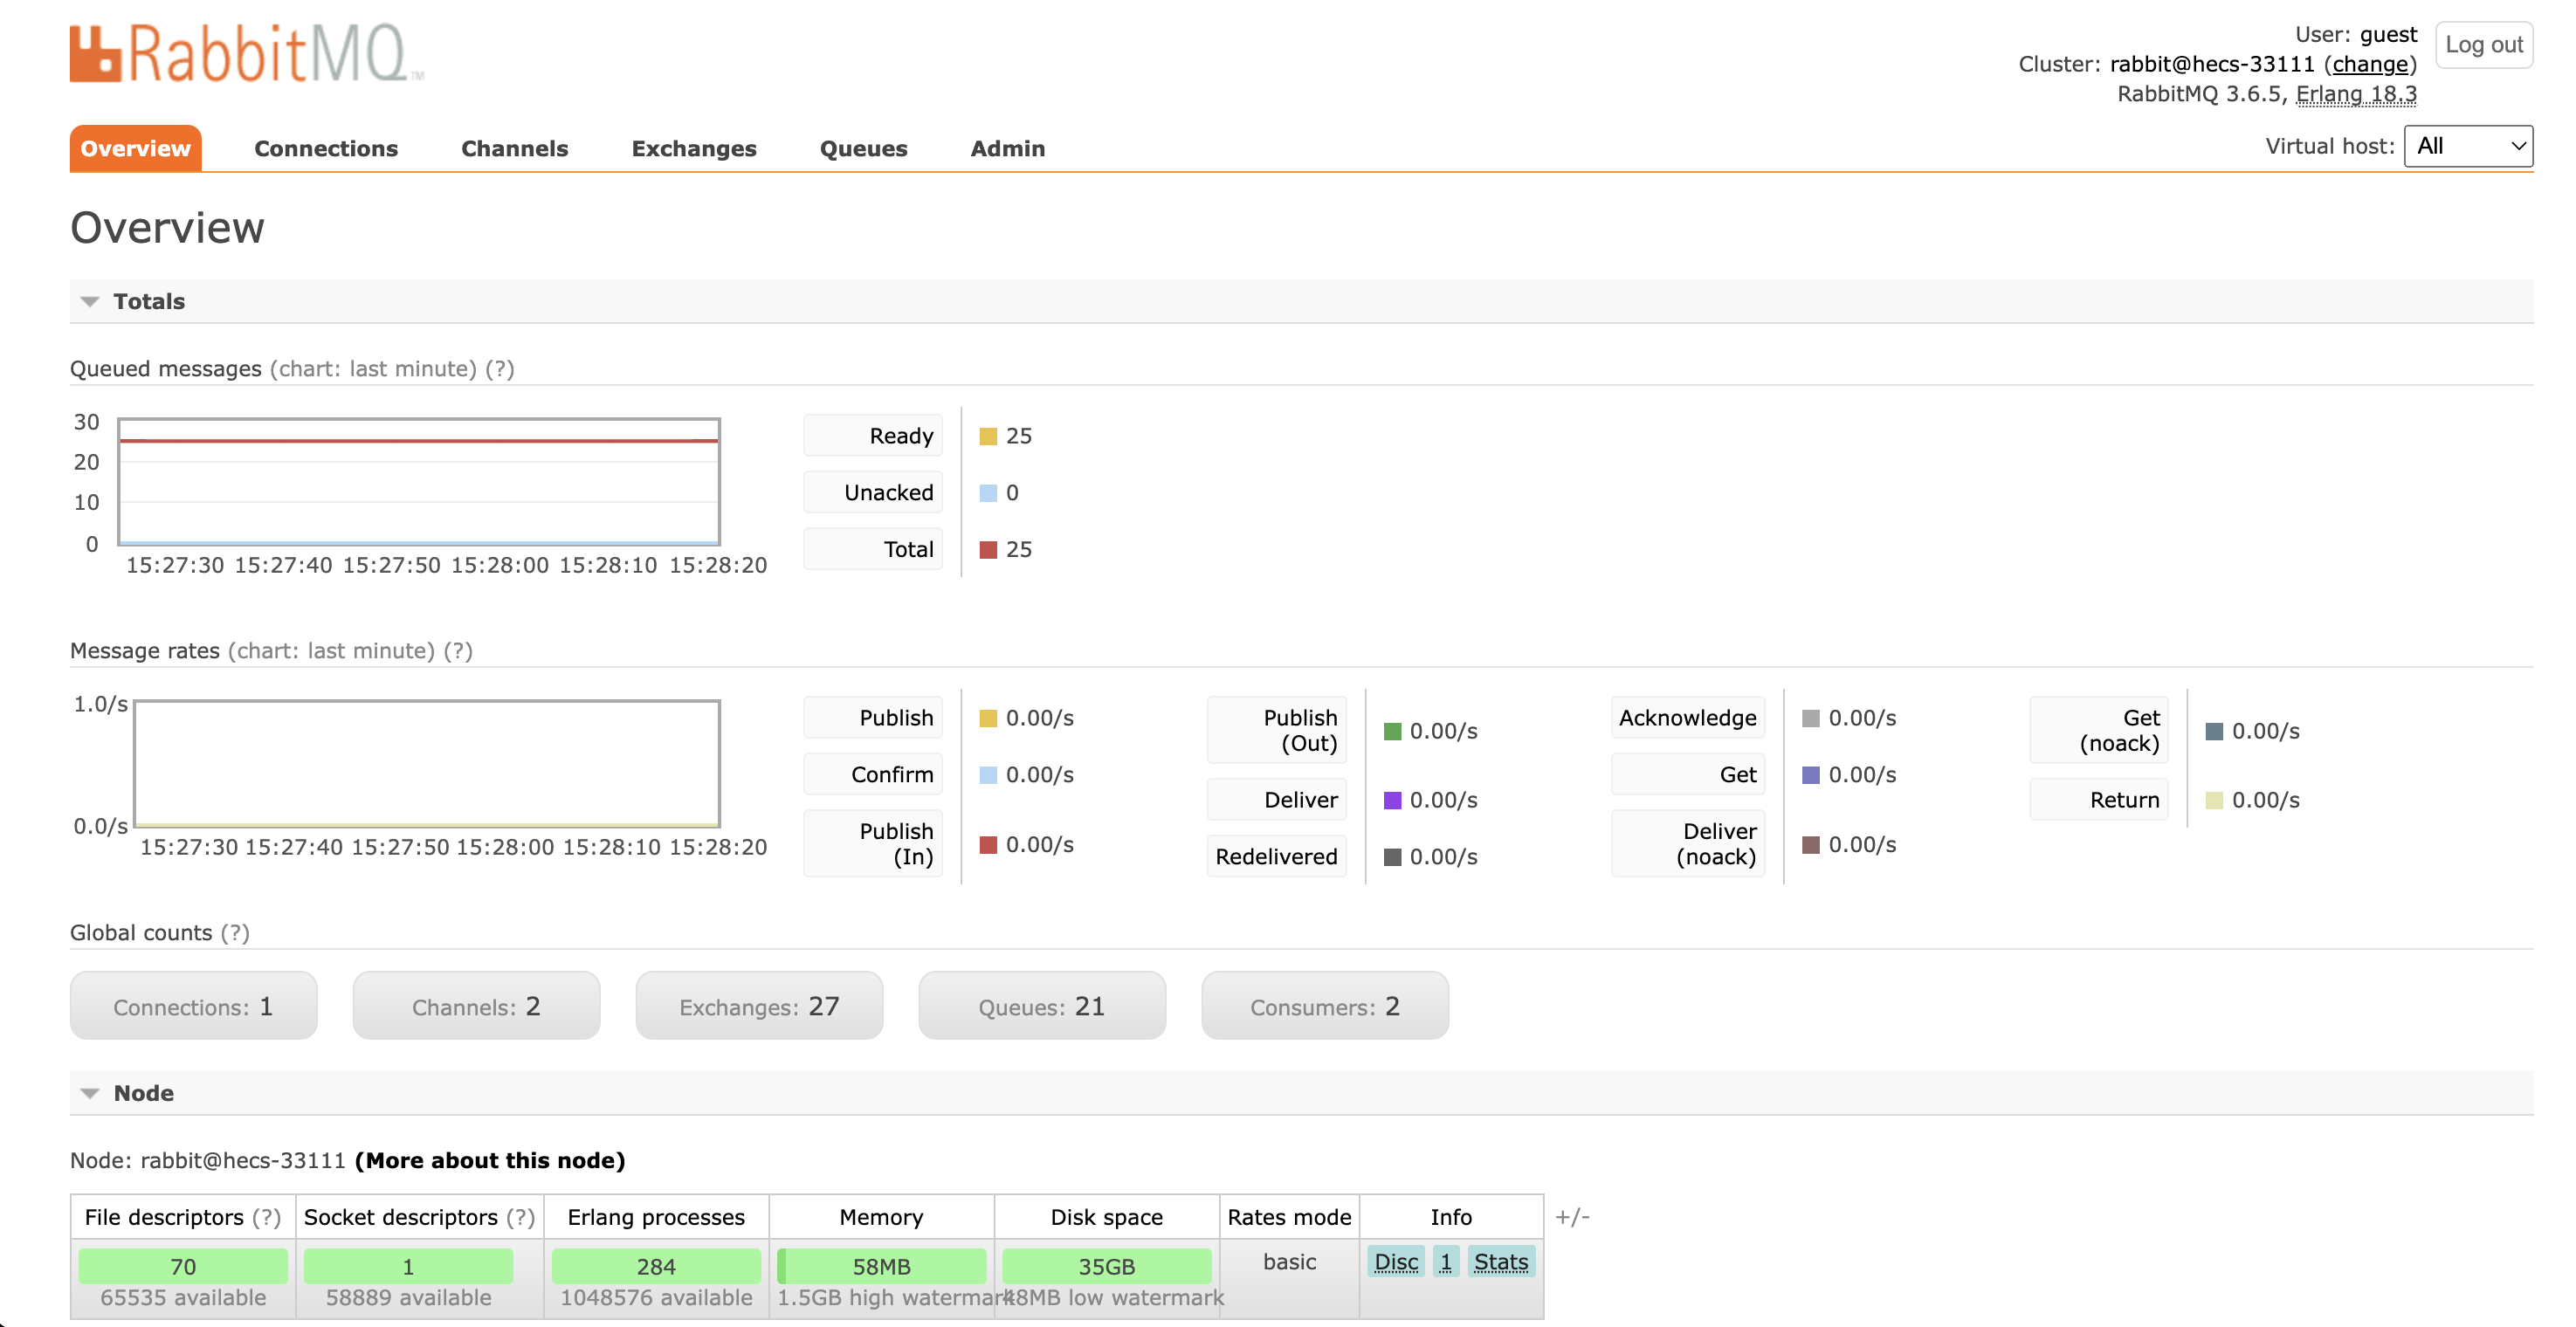
Task: Open help (?) for Queued messages
Action: coord(500,369)
